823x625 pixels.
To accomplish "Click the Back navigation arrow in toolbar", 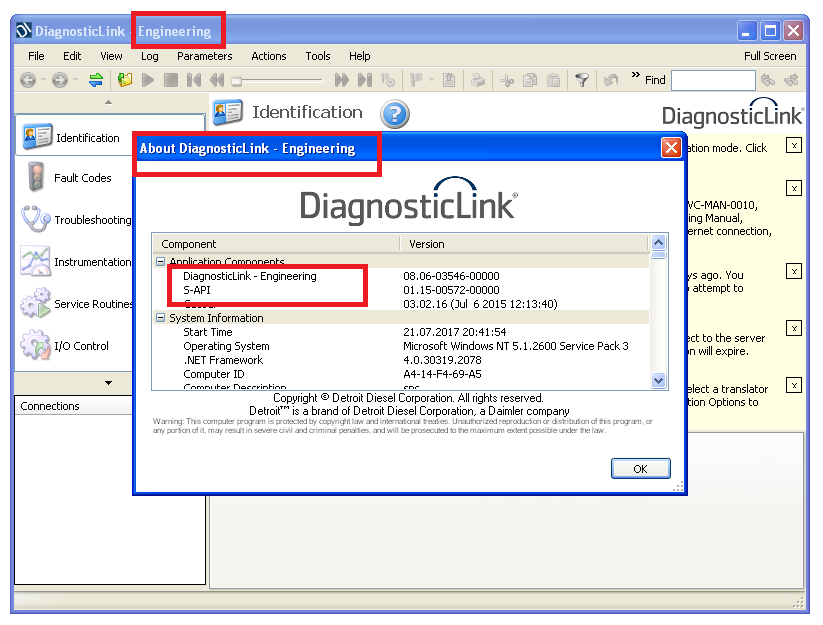I will point(28,80).
